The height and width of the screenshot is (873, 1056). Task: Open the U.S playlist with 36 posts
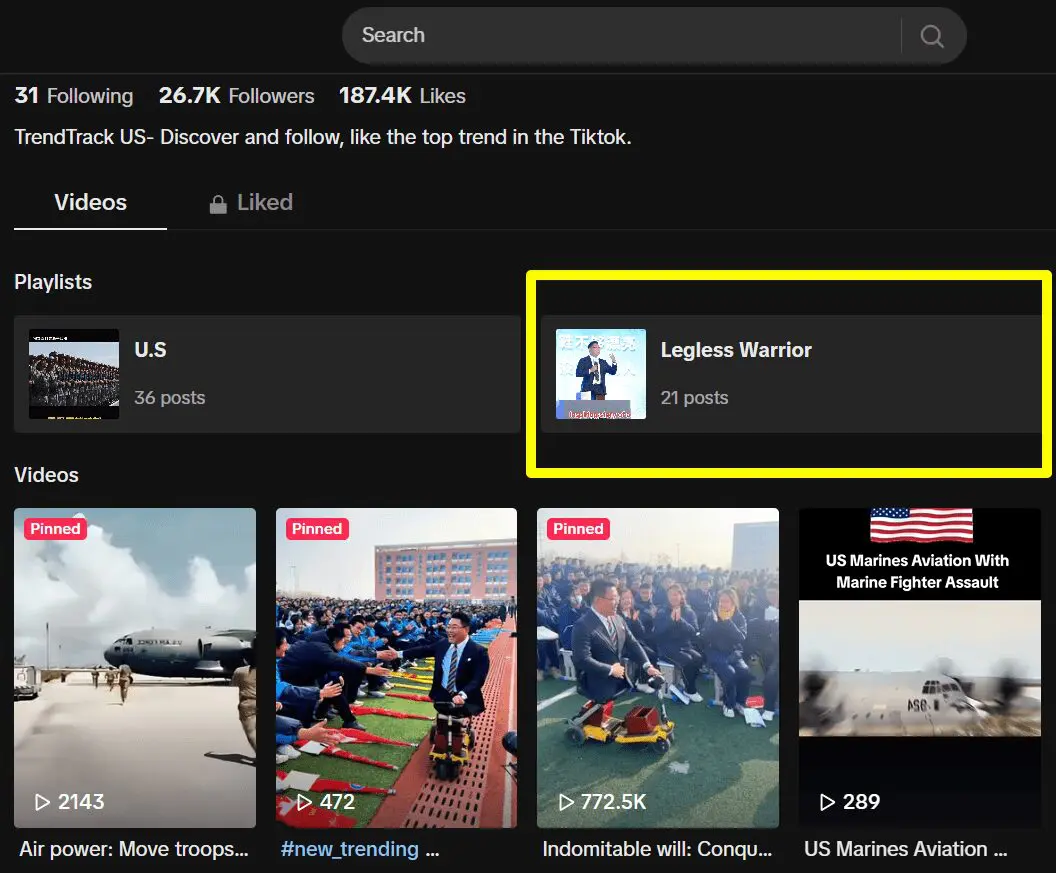coord(267,374)
